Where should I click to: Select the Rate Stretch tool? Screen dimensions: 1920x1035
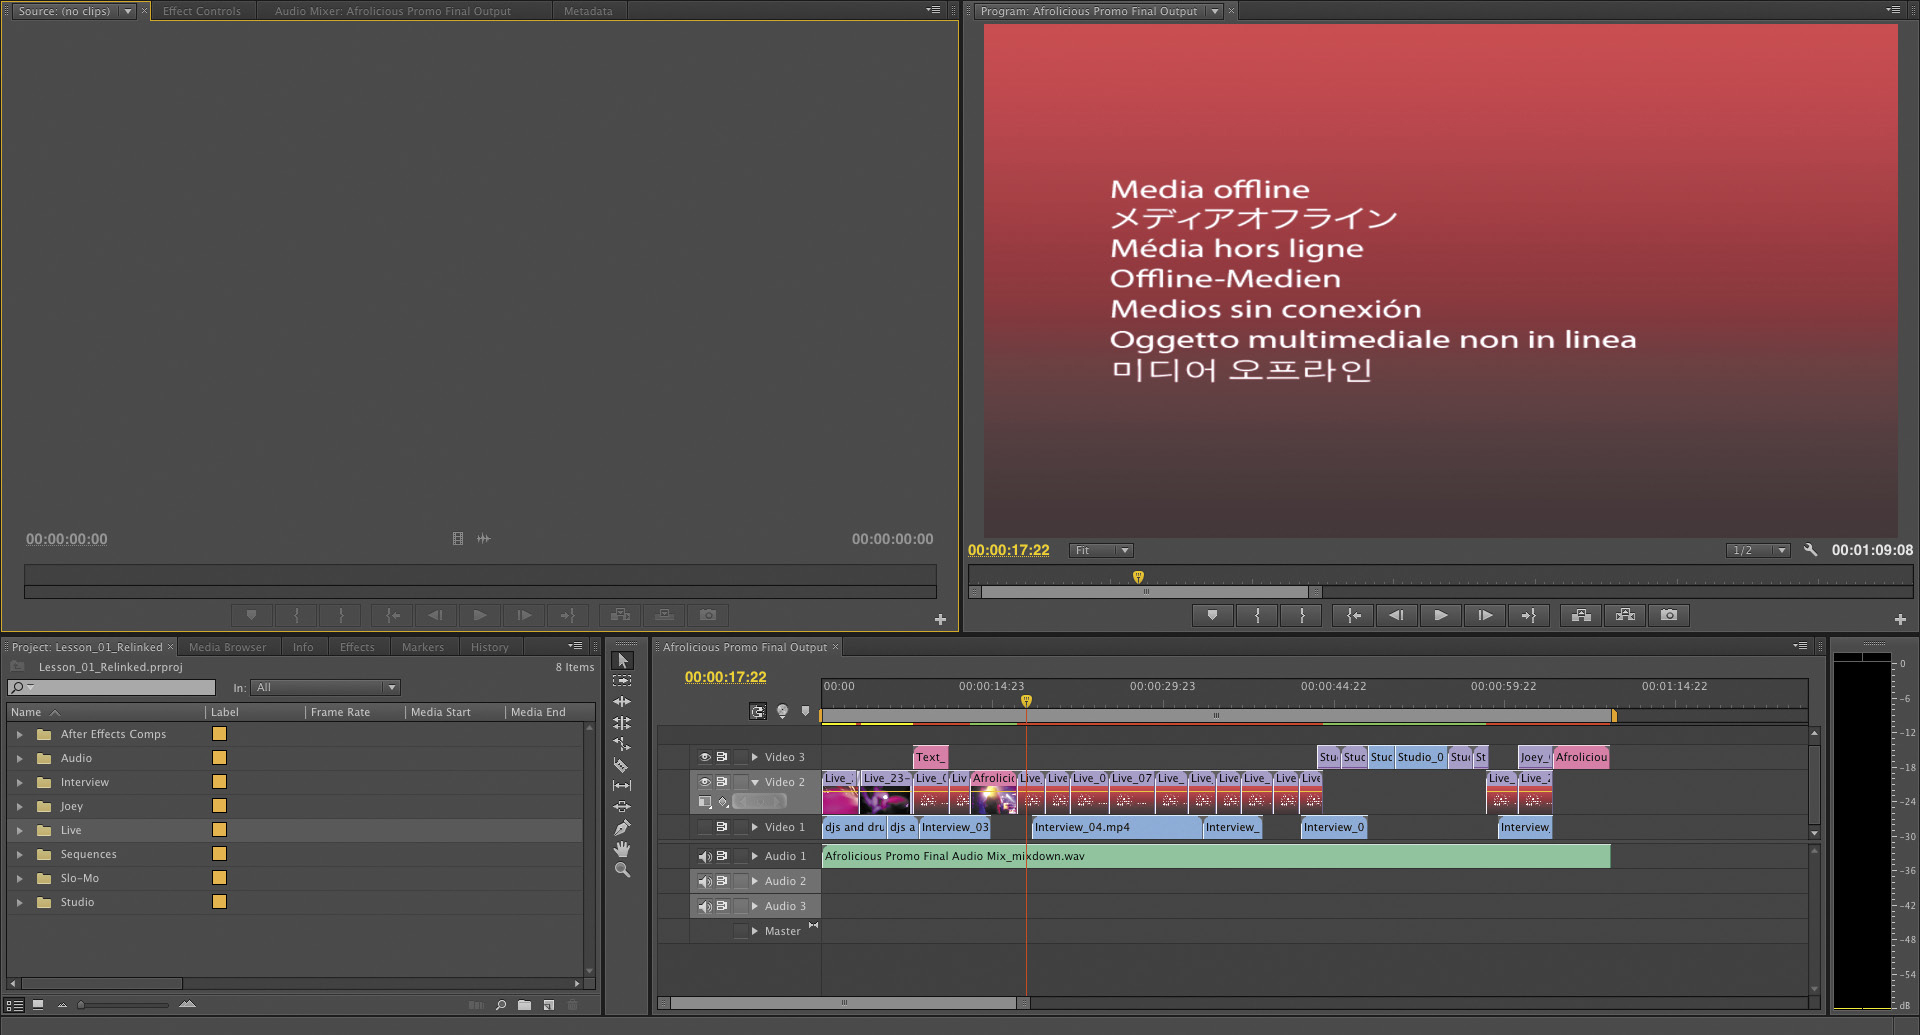pyautogui.click(x=622, y=744)
